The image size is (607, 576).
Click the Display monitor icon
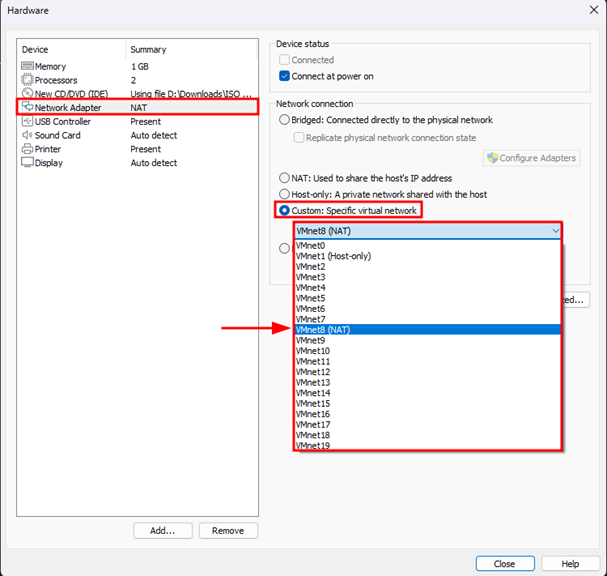pos(27,163)
